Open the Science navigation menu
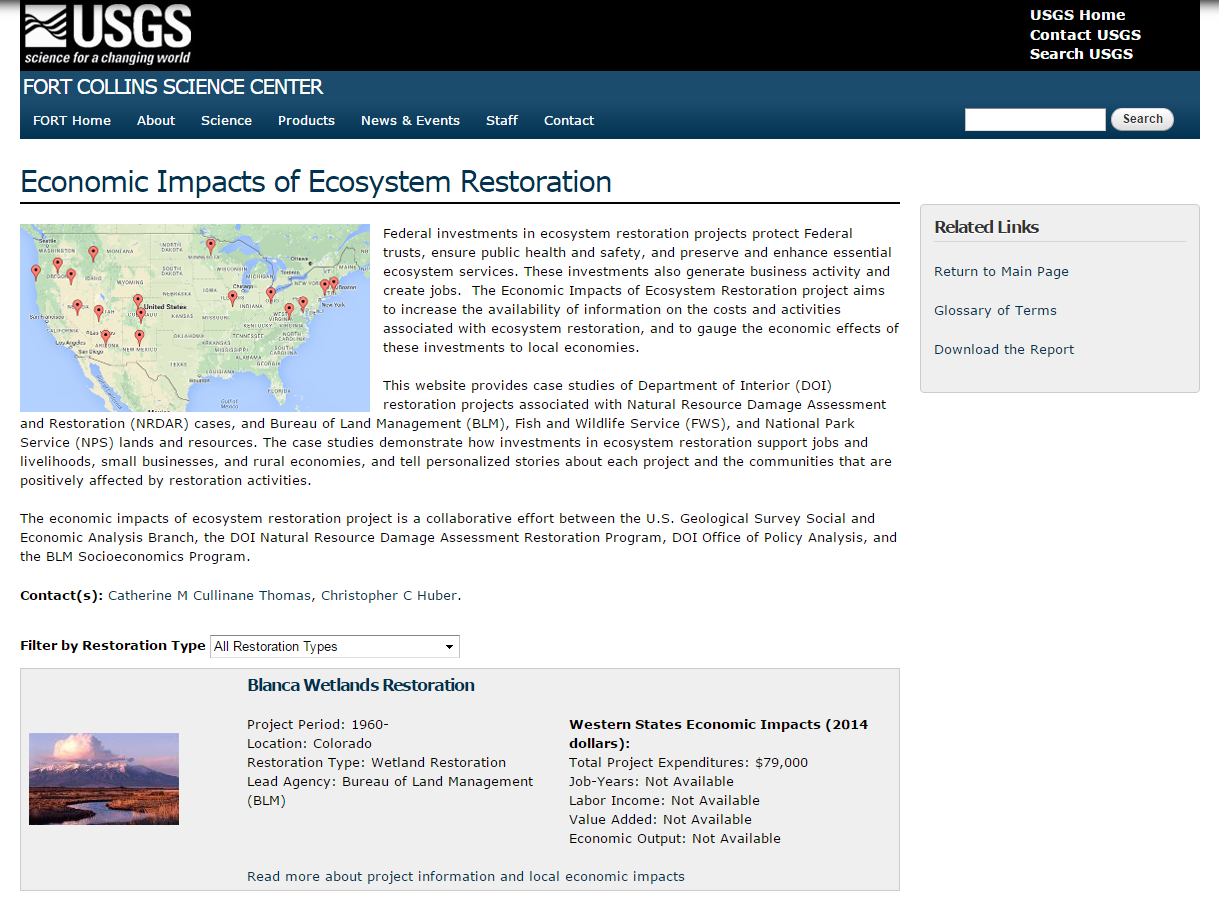Screen dimensions: 1219x908 (x=226, y=120)
